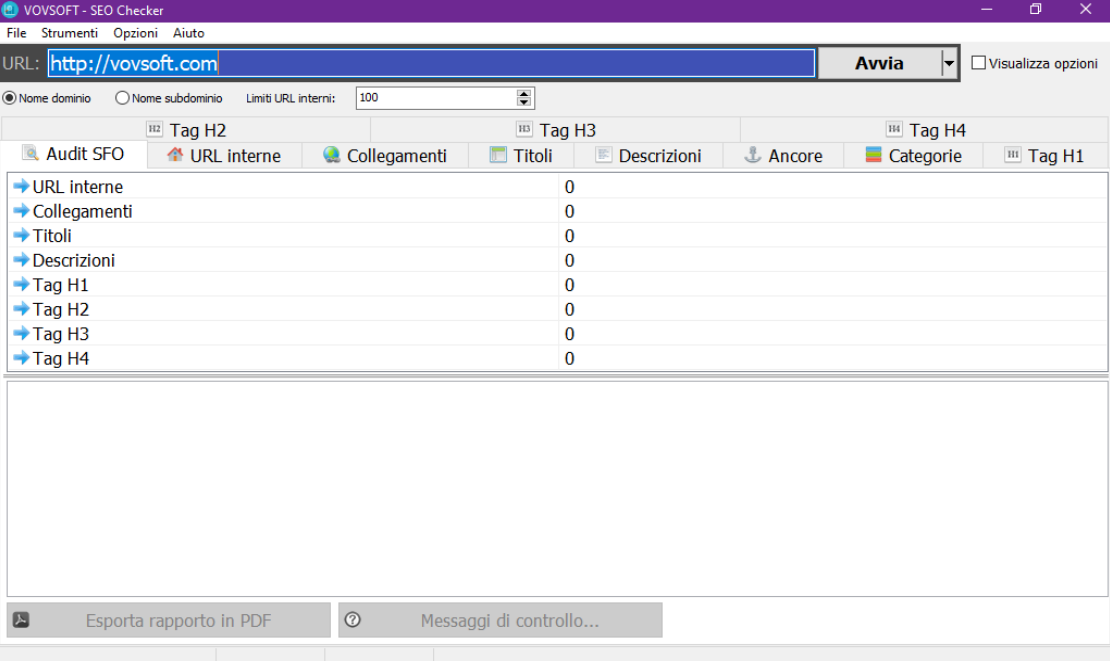Increase Limiti URL interni with up arrow
The height and width of the screenshot is (661, 1110).
click(523, 93)
